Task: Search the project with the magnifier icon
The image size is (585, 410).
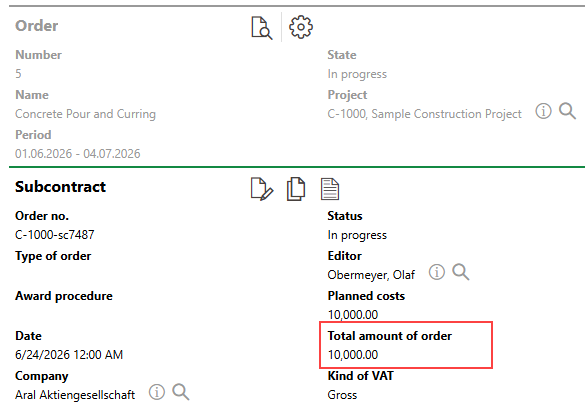Action: click(567, 111)
